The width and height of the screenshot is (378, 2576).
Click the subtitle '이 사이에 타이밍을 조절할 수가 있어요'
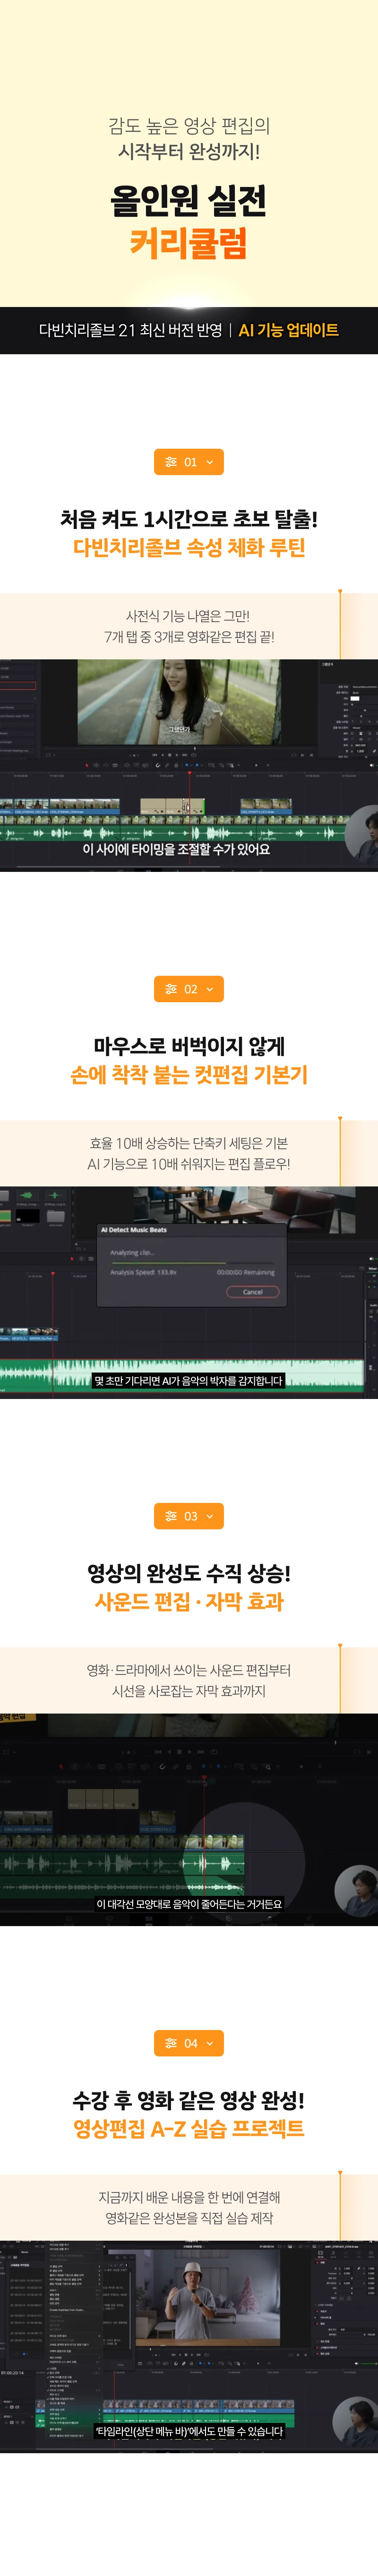tap(176, 850)
